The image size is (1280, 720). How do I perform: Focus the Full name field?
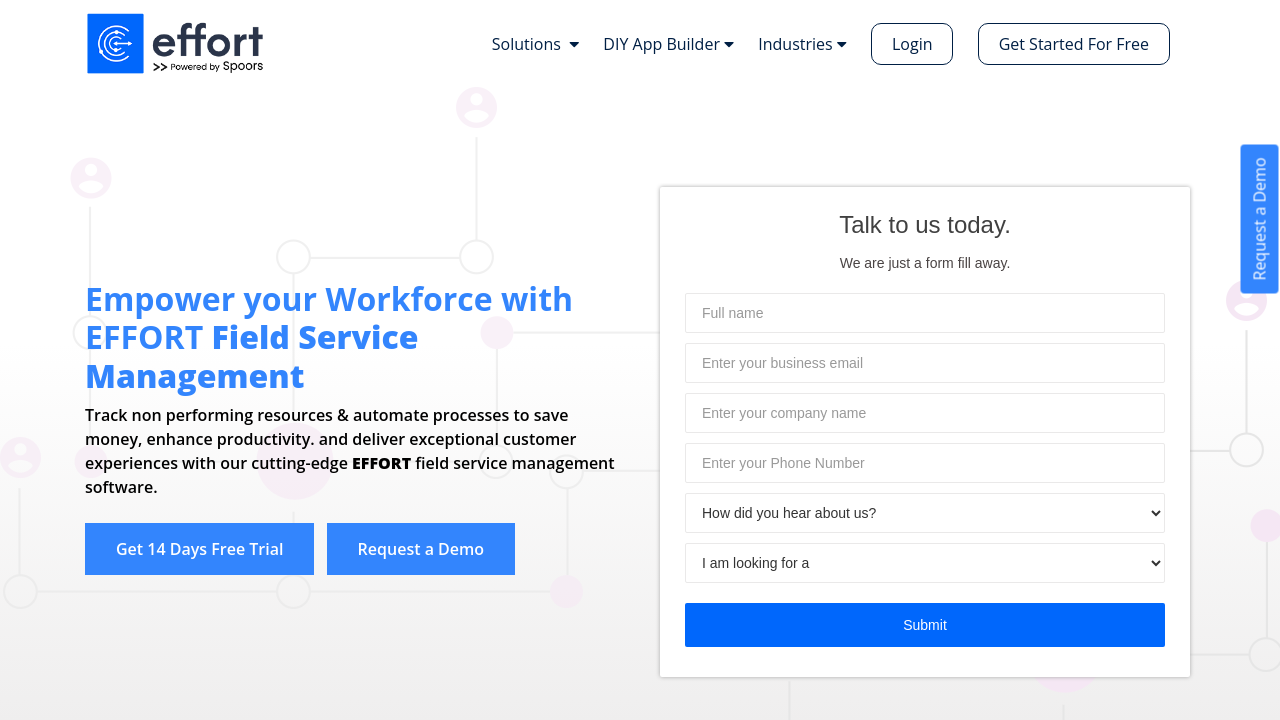(x=925, y=313)
